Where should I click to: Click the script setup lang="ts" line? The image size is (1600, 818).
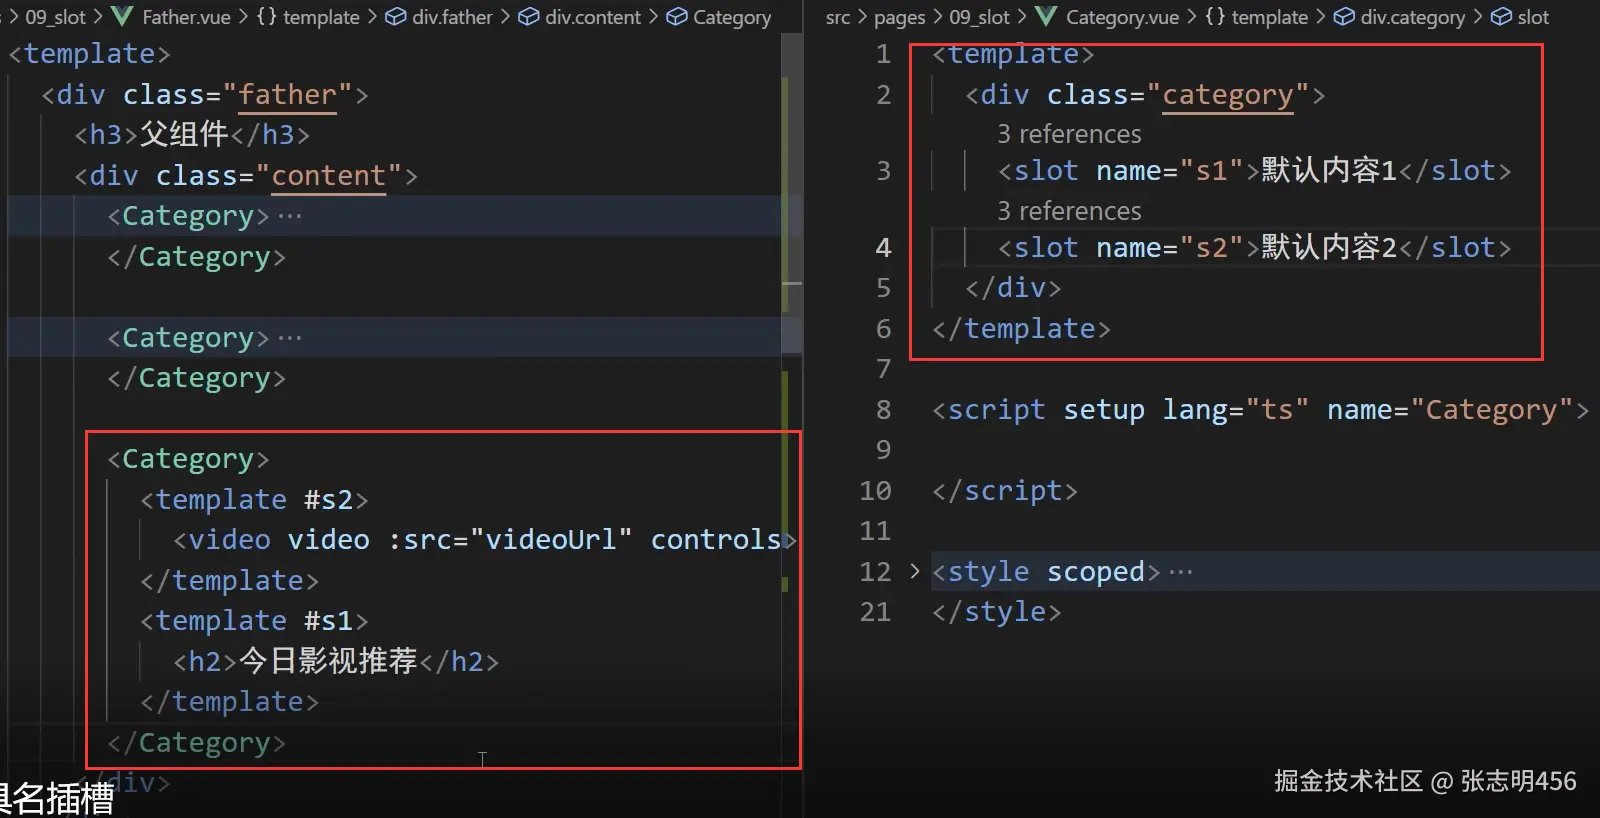(1261, 410)
